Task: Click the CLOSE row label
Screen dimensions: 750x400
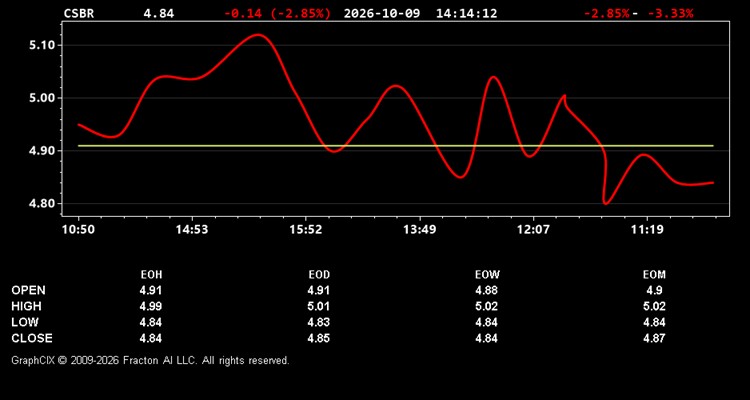Action: 32,338
